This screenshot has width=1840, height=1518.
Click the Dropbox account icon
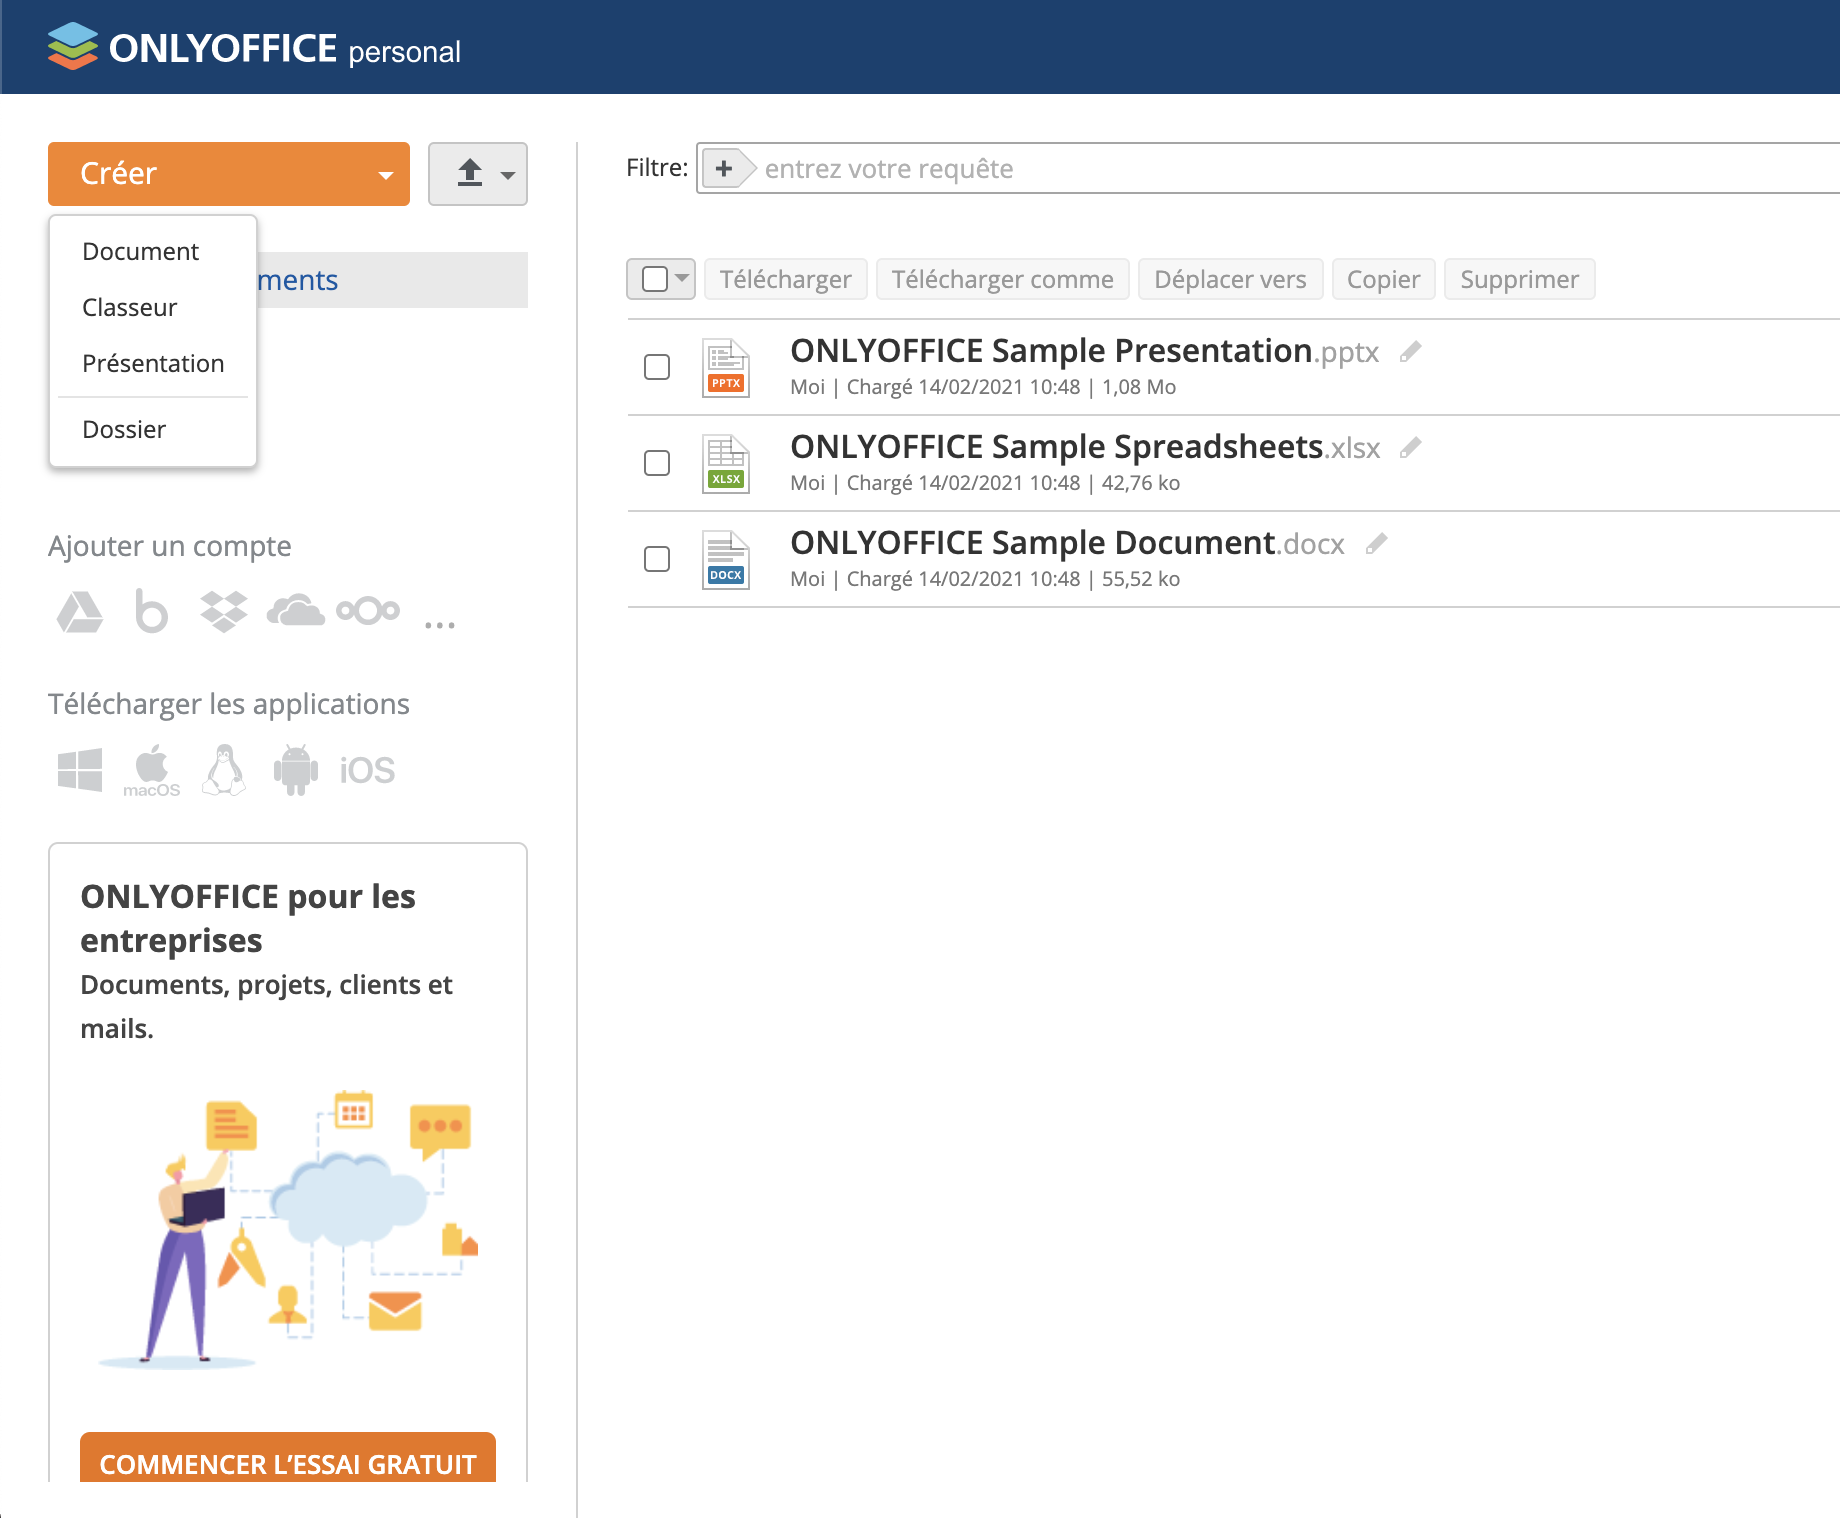pos(223,612)
